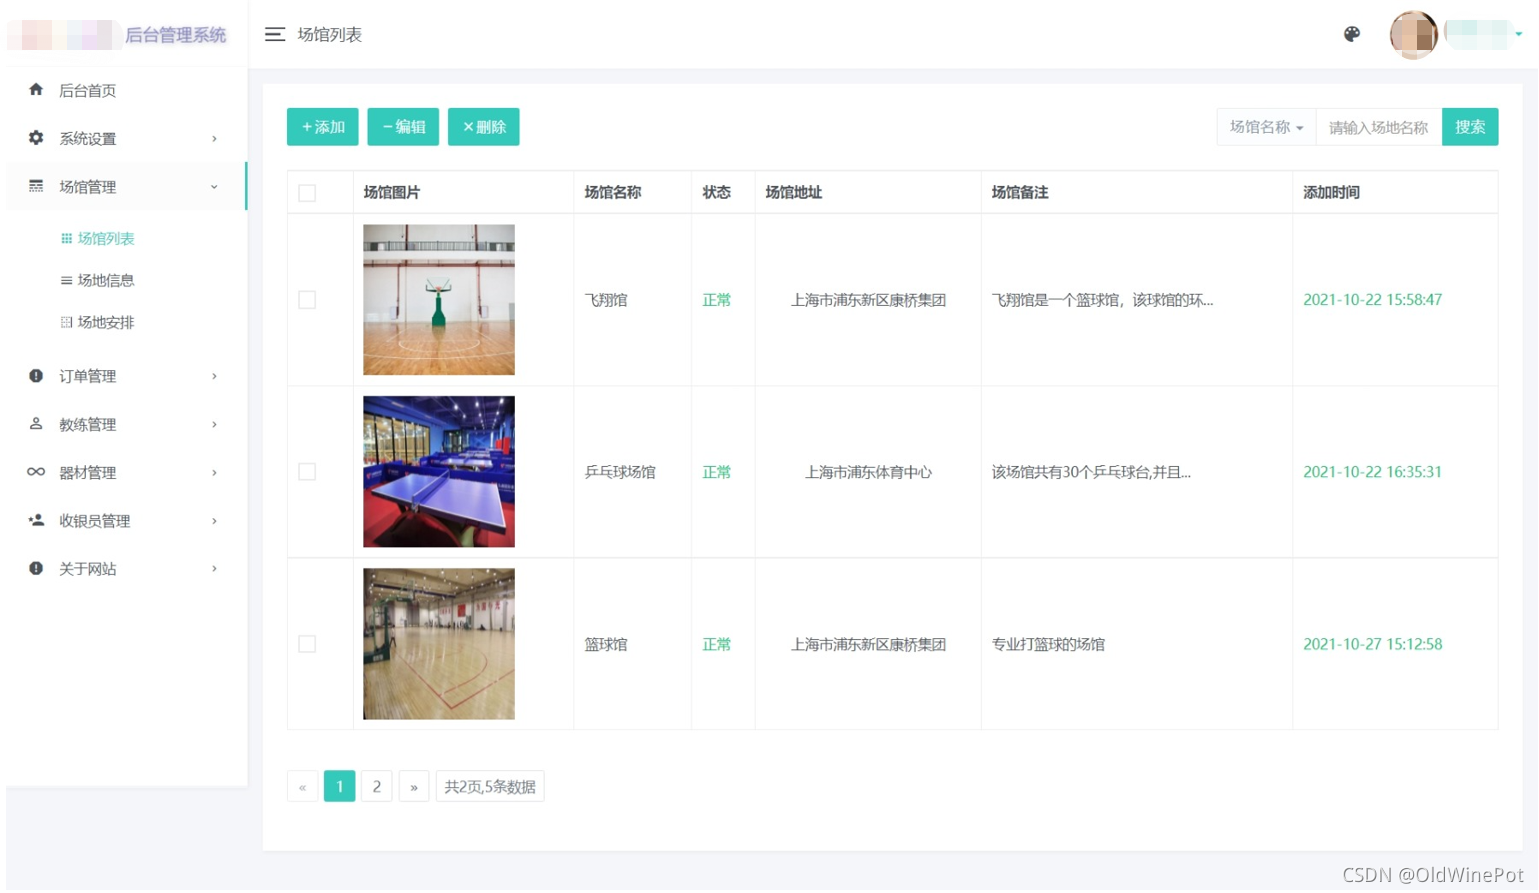Toggle the hamburger sidebar menu icon
The height and width of the screenshot is (893, 1539).
click(275, 35)
